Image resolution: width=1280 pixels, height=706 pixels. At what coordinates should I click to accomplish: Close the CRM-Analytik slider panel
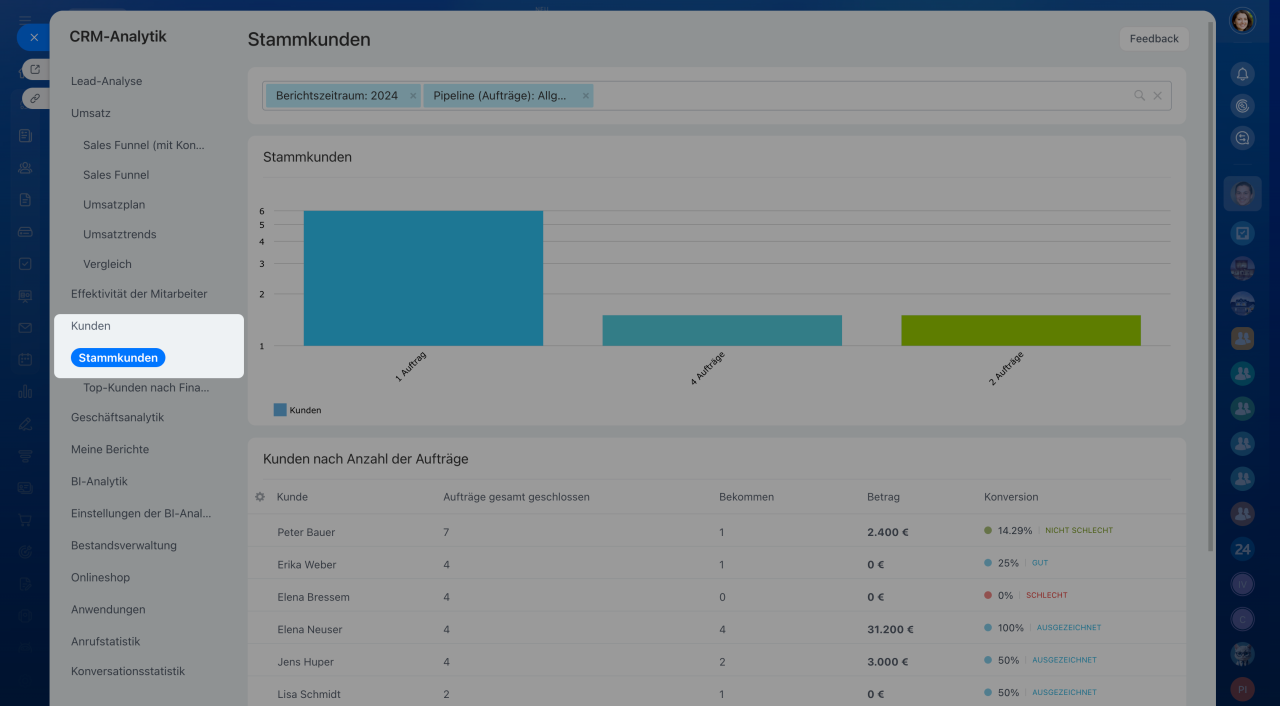click(x=33, y=37)
